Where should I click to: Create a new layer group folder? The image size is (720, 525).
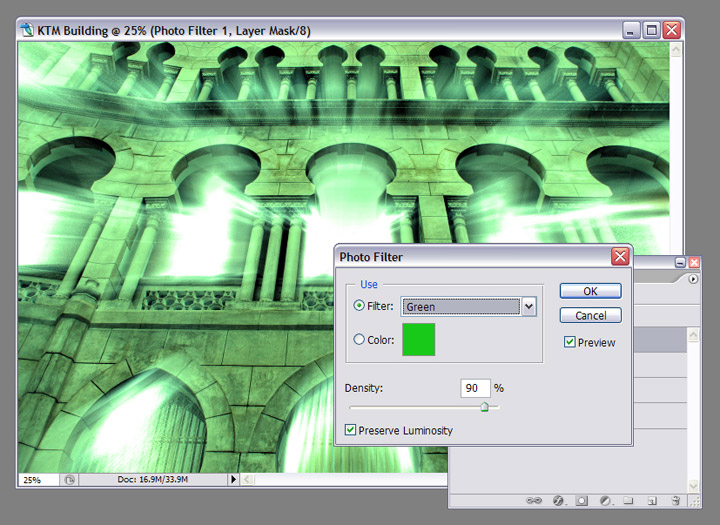click(629, 500)
